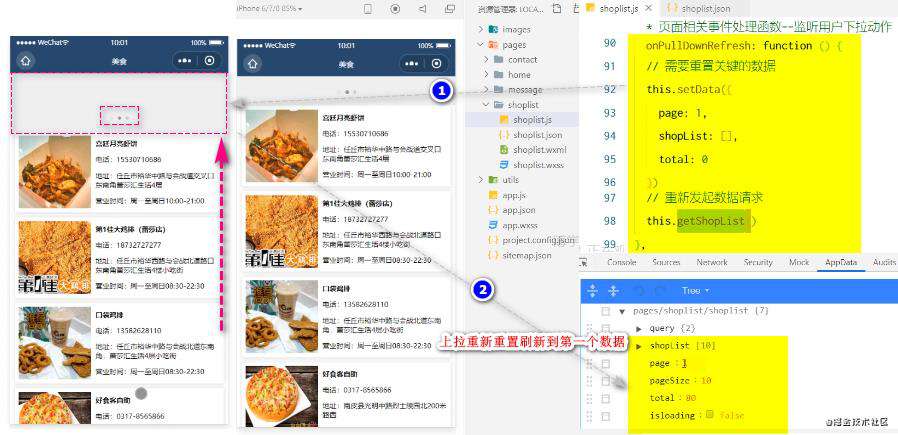Open project.config.json in the file tree

click(x=538, y=240)
